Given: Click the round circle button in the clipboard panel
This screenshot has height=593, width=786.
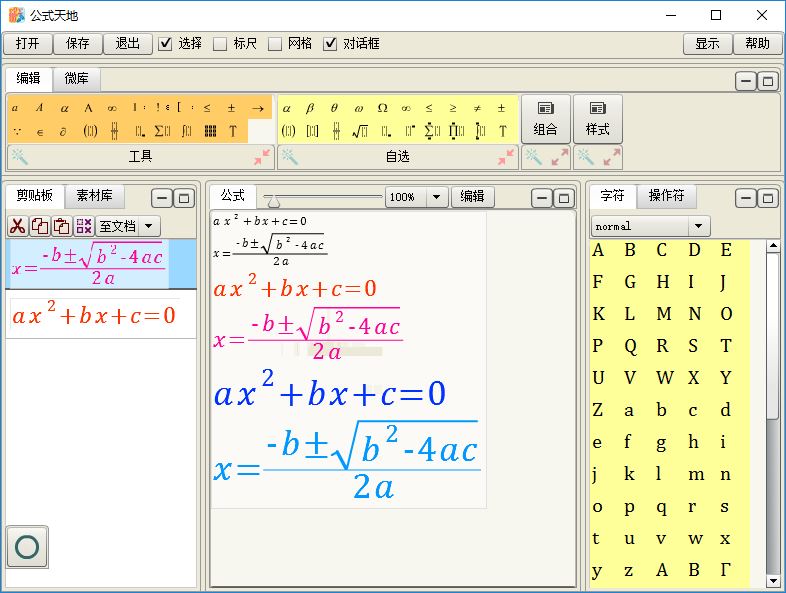Looking at the screenshot, I should pos(28,546).
